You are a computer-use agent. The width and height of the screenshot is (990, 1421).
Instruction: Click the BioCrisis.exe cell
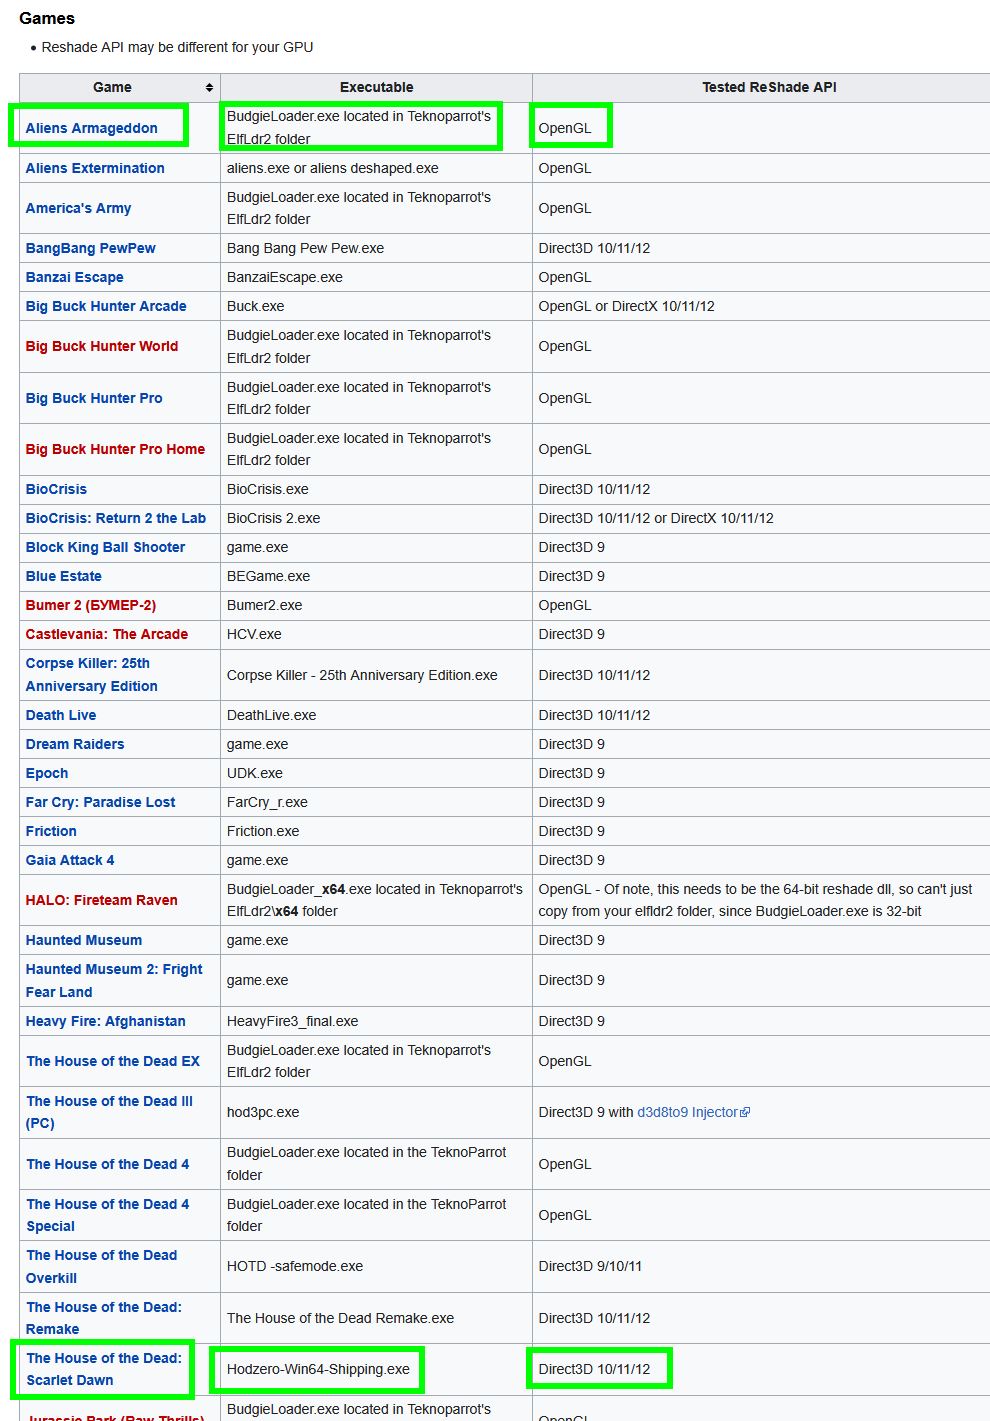coord(376,489)
